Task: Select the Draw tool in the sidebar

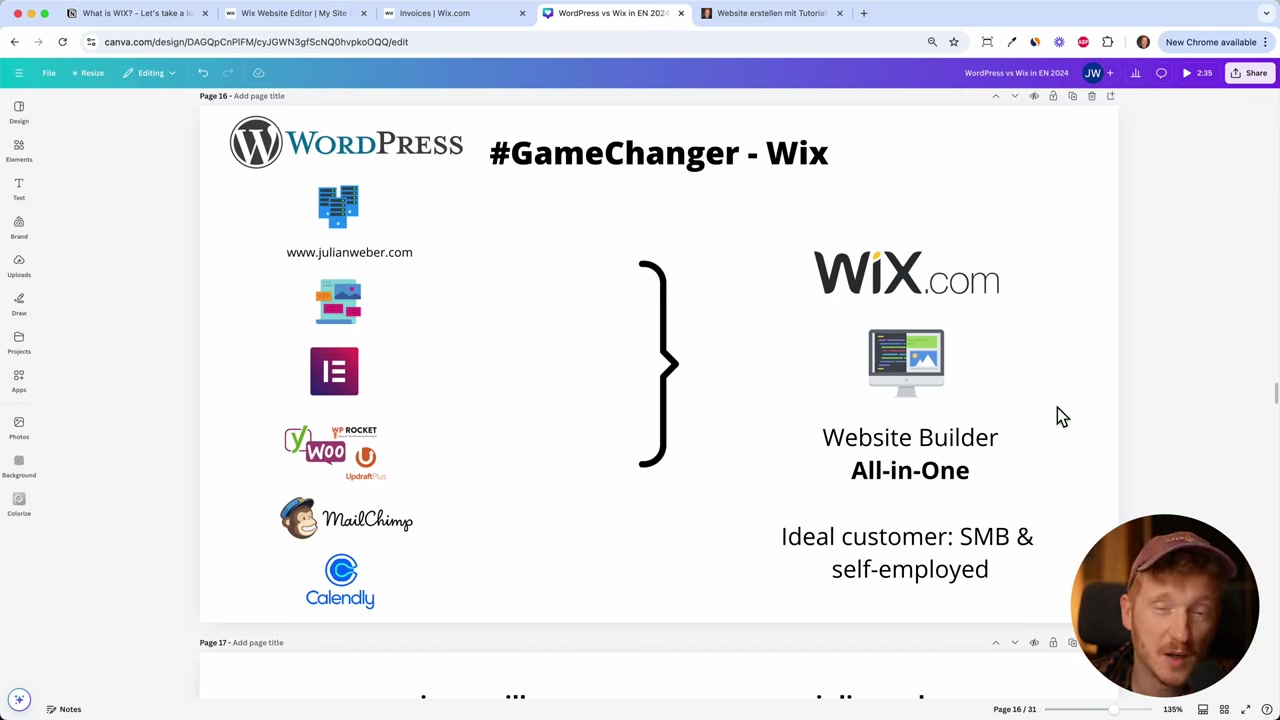Action: click(18, 304)
